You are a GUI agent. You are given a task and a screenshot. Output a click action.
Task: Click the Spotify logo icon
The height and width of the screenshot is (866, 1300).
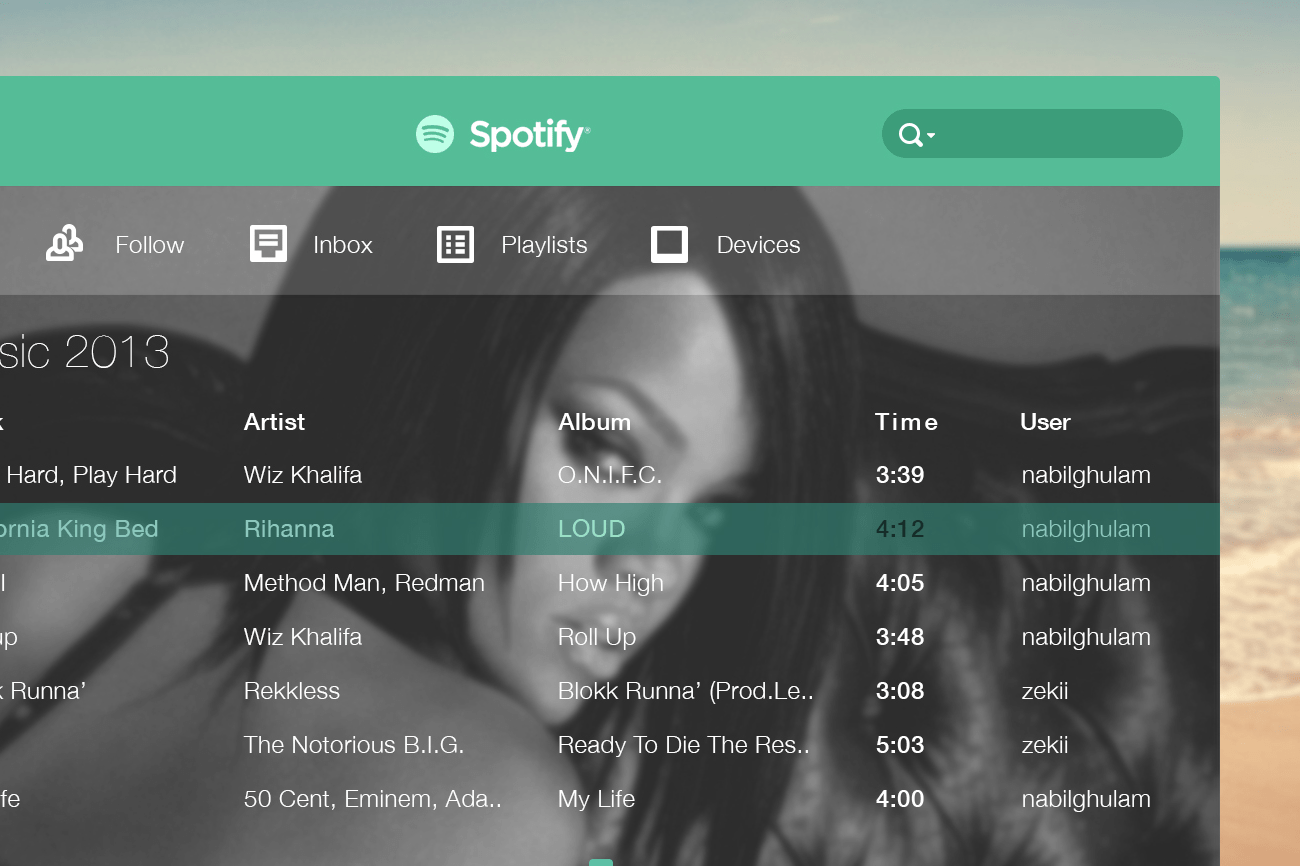pos(435,134)
